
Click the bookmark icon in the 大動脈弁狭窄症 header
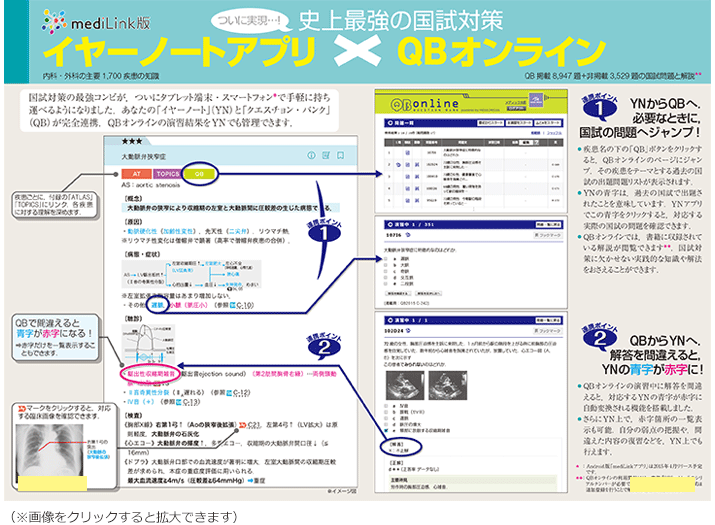click(x=341, y=156)
